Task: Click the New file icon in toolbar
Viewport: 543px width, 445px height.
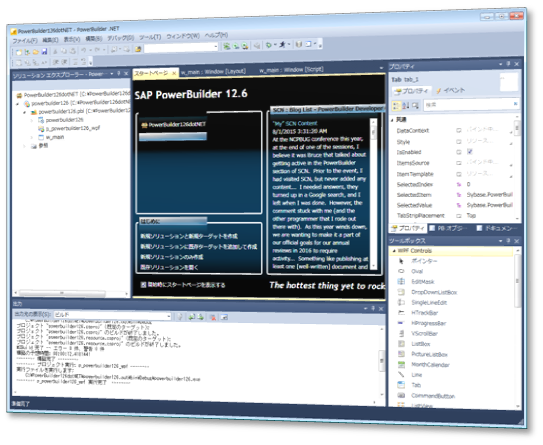Action: pyautogui.click(x=19, y=52)
